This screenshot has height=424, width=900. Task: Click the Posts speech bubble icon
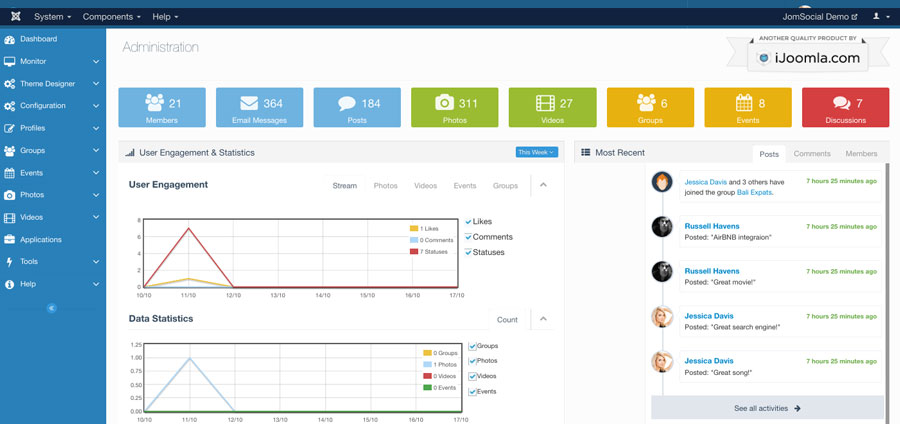coord(347,103)
